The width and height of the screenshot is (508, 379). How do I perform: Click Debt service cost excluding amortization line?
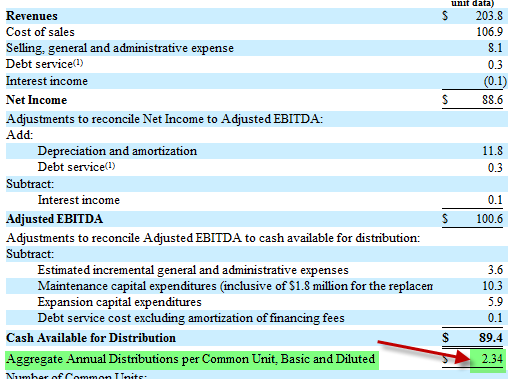click(191, 318)
